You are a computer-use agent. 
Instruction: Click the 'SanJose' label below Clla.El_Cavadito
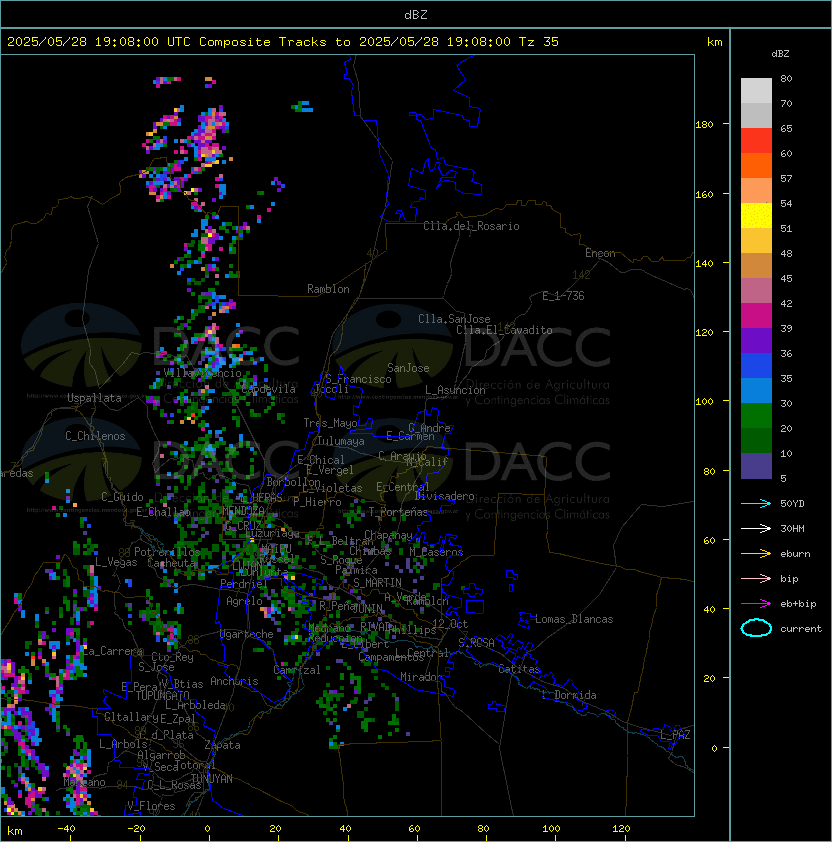point(408,368)
